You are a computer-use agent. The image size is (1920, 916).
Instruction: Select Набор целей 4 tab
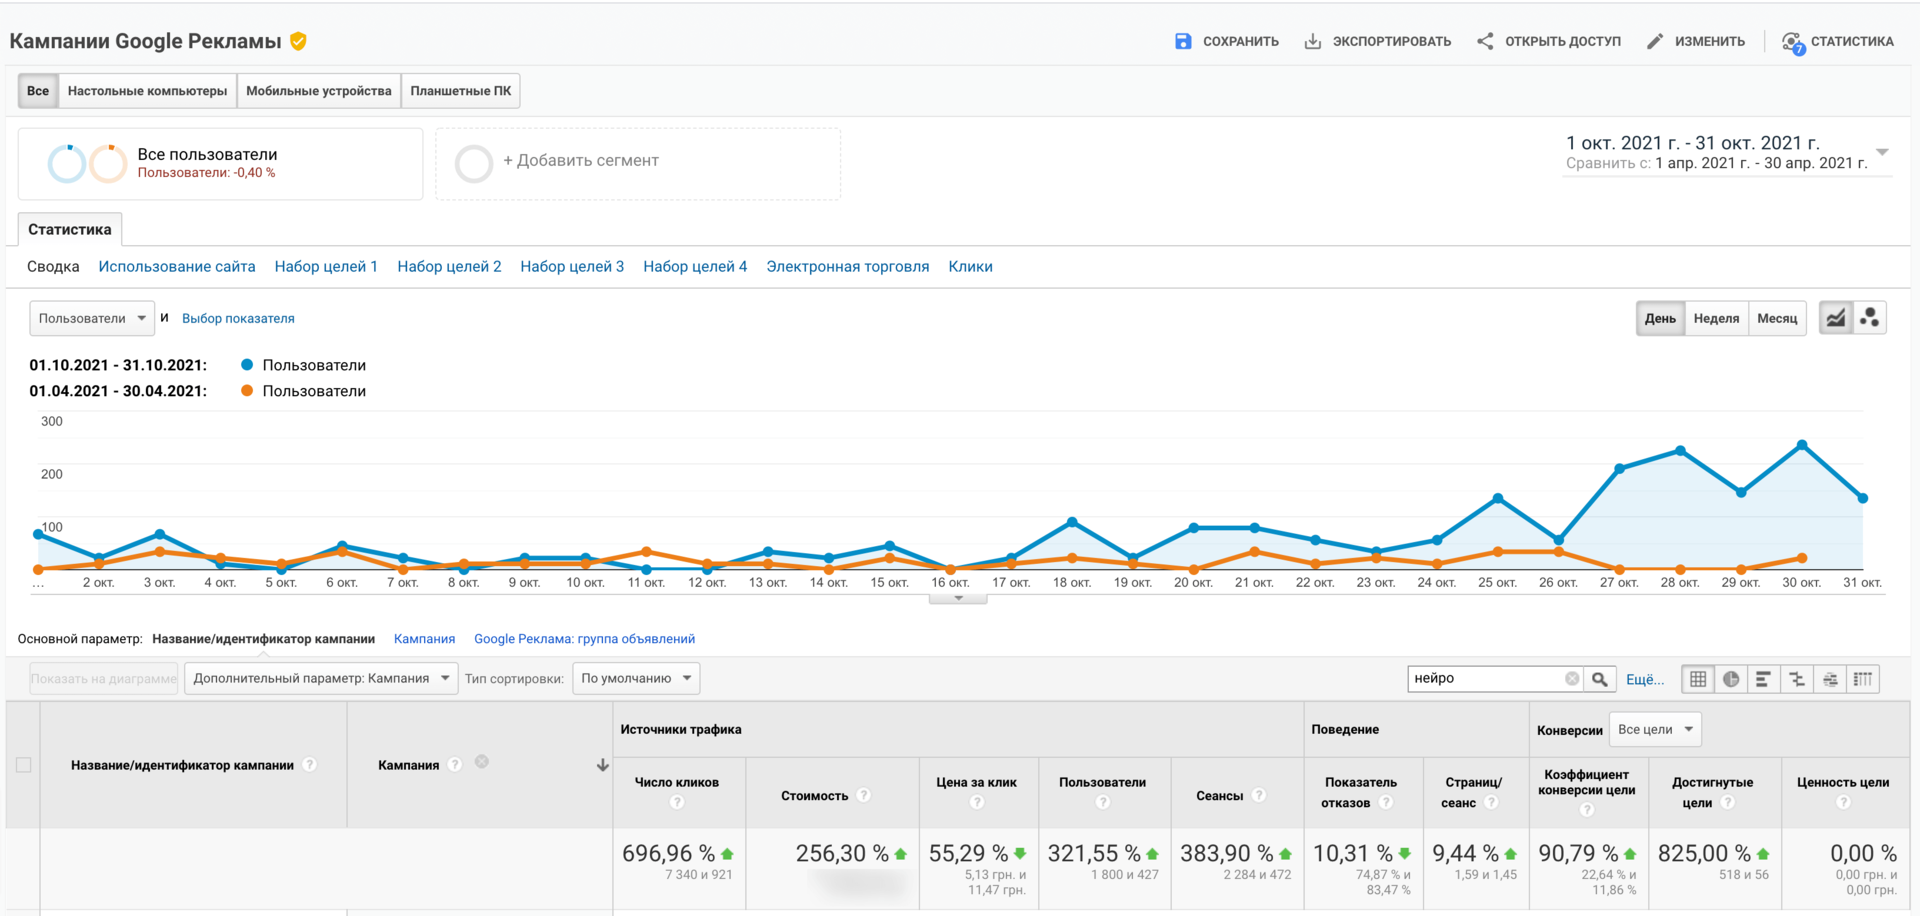tap(695, 267)
